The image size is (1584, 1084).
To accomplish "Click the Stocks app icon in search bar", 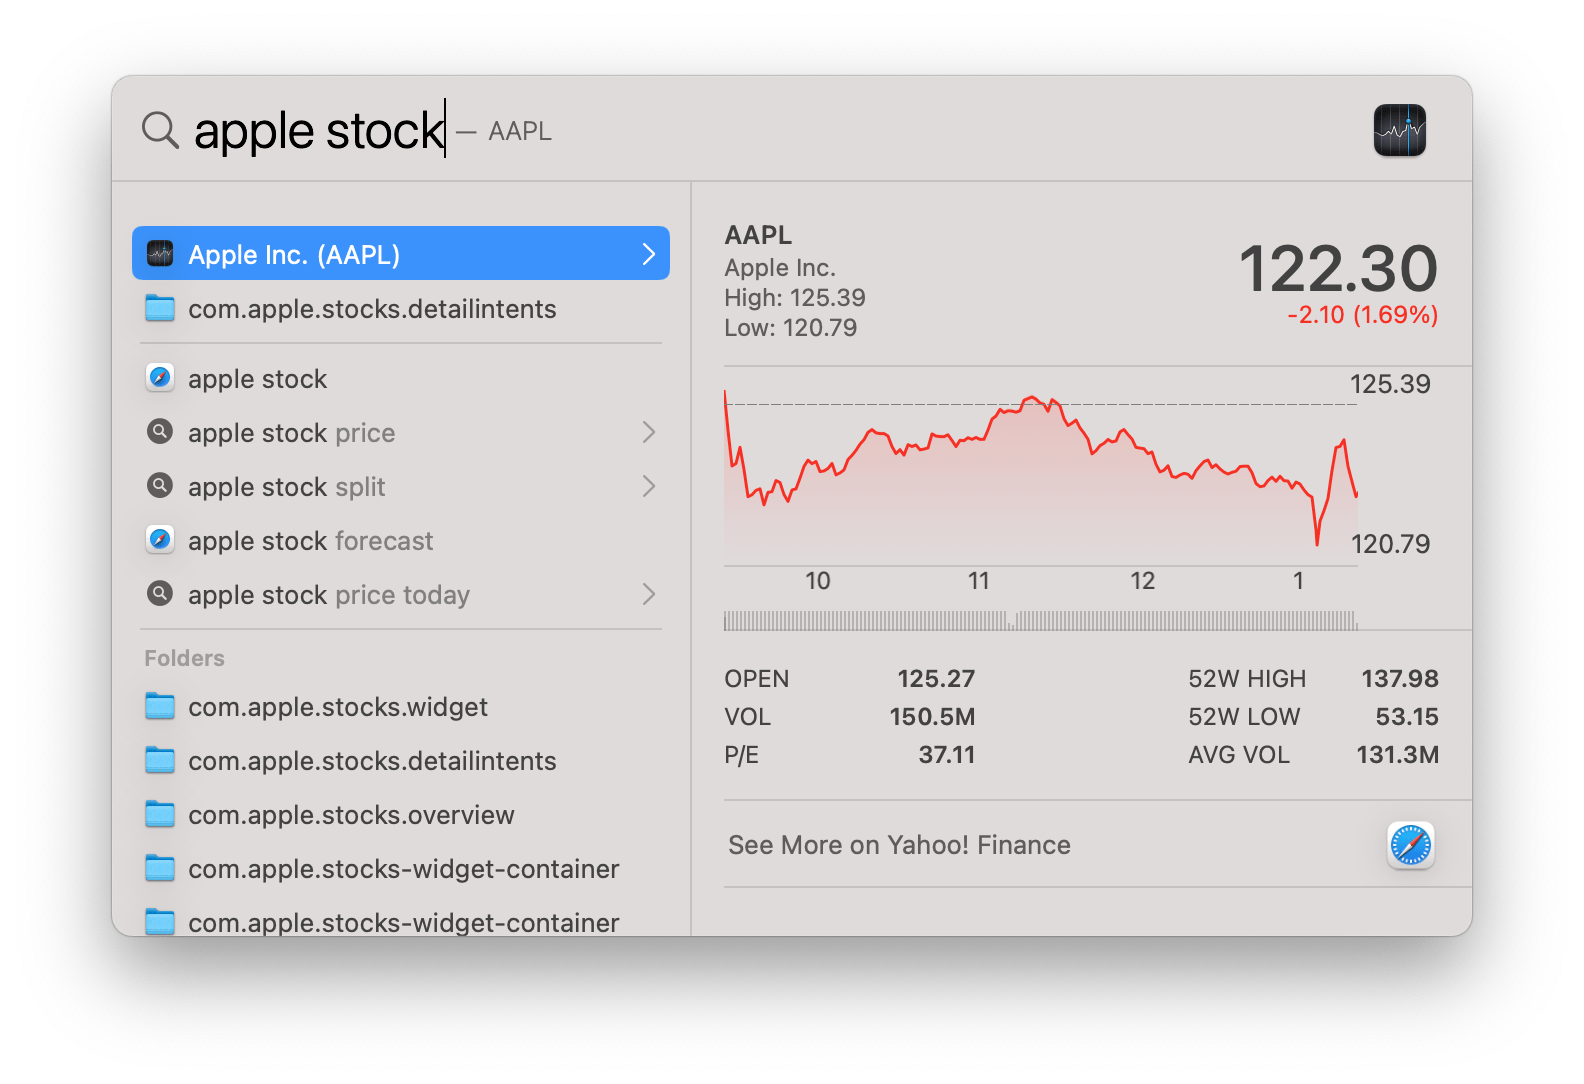I will [x=1399, y=131].
